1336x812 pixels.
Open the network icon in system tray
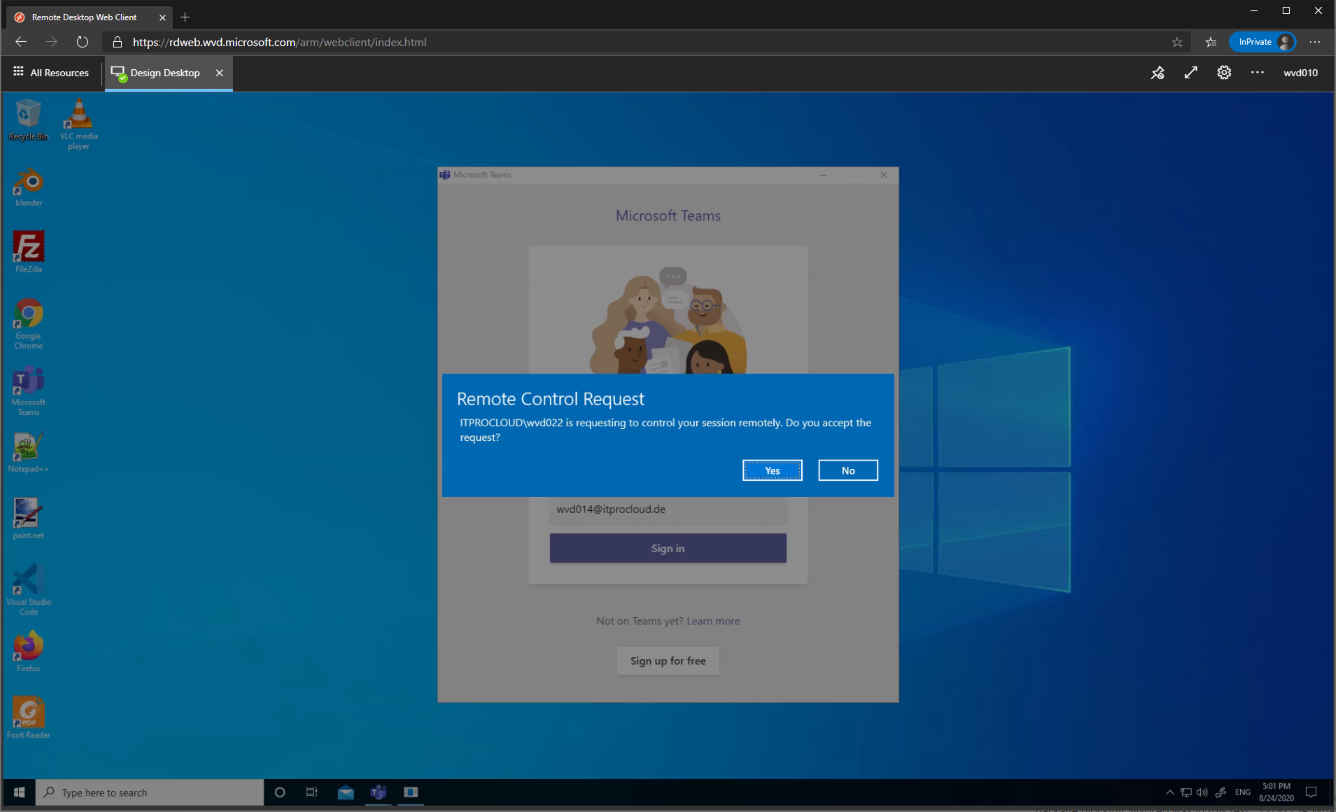[1186, 792]
